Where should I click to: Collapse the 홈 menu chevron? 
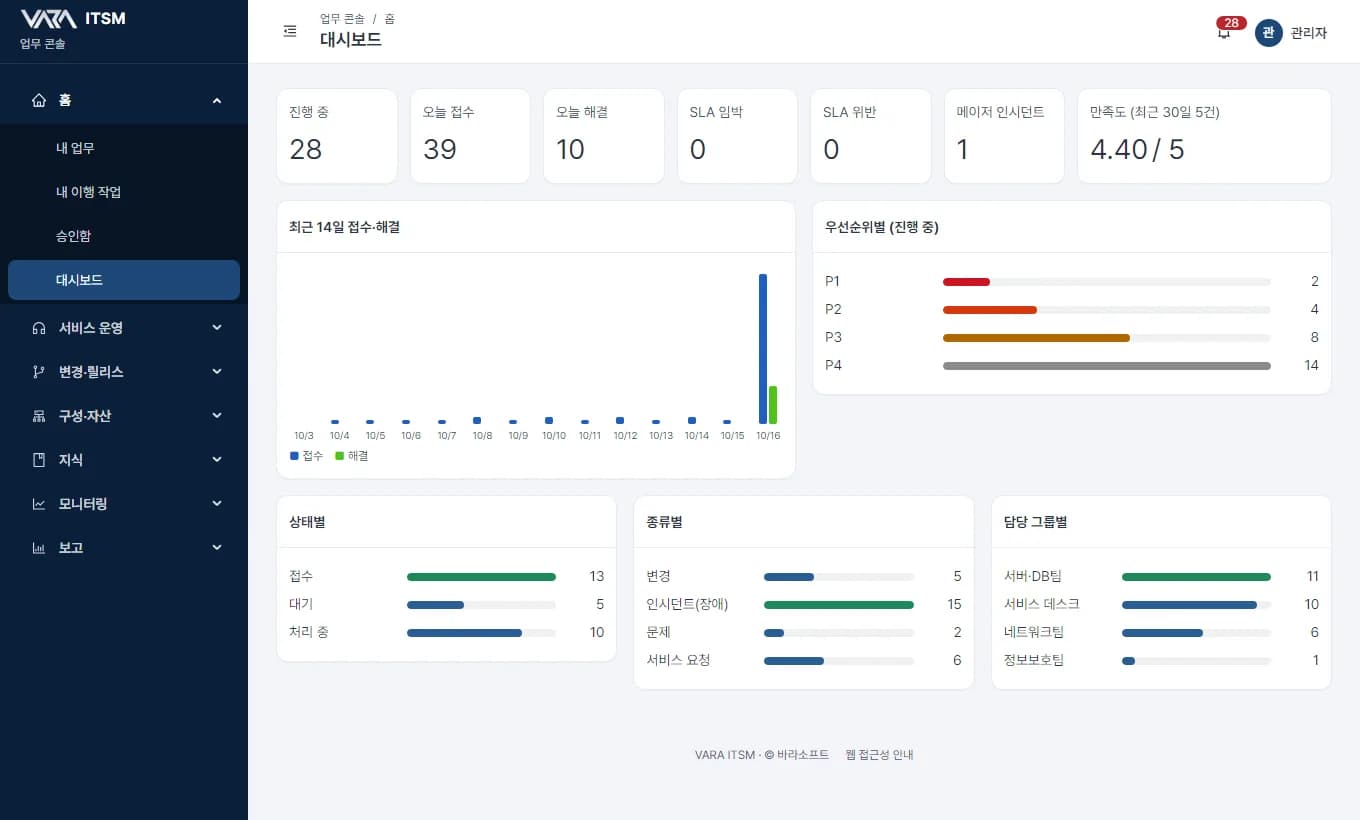pos(217,100)
